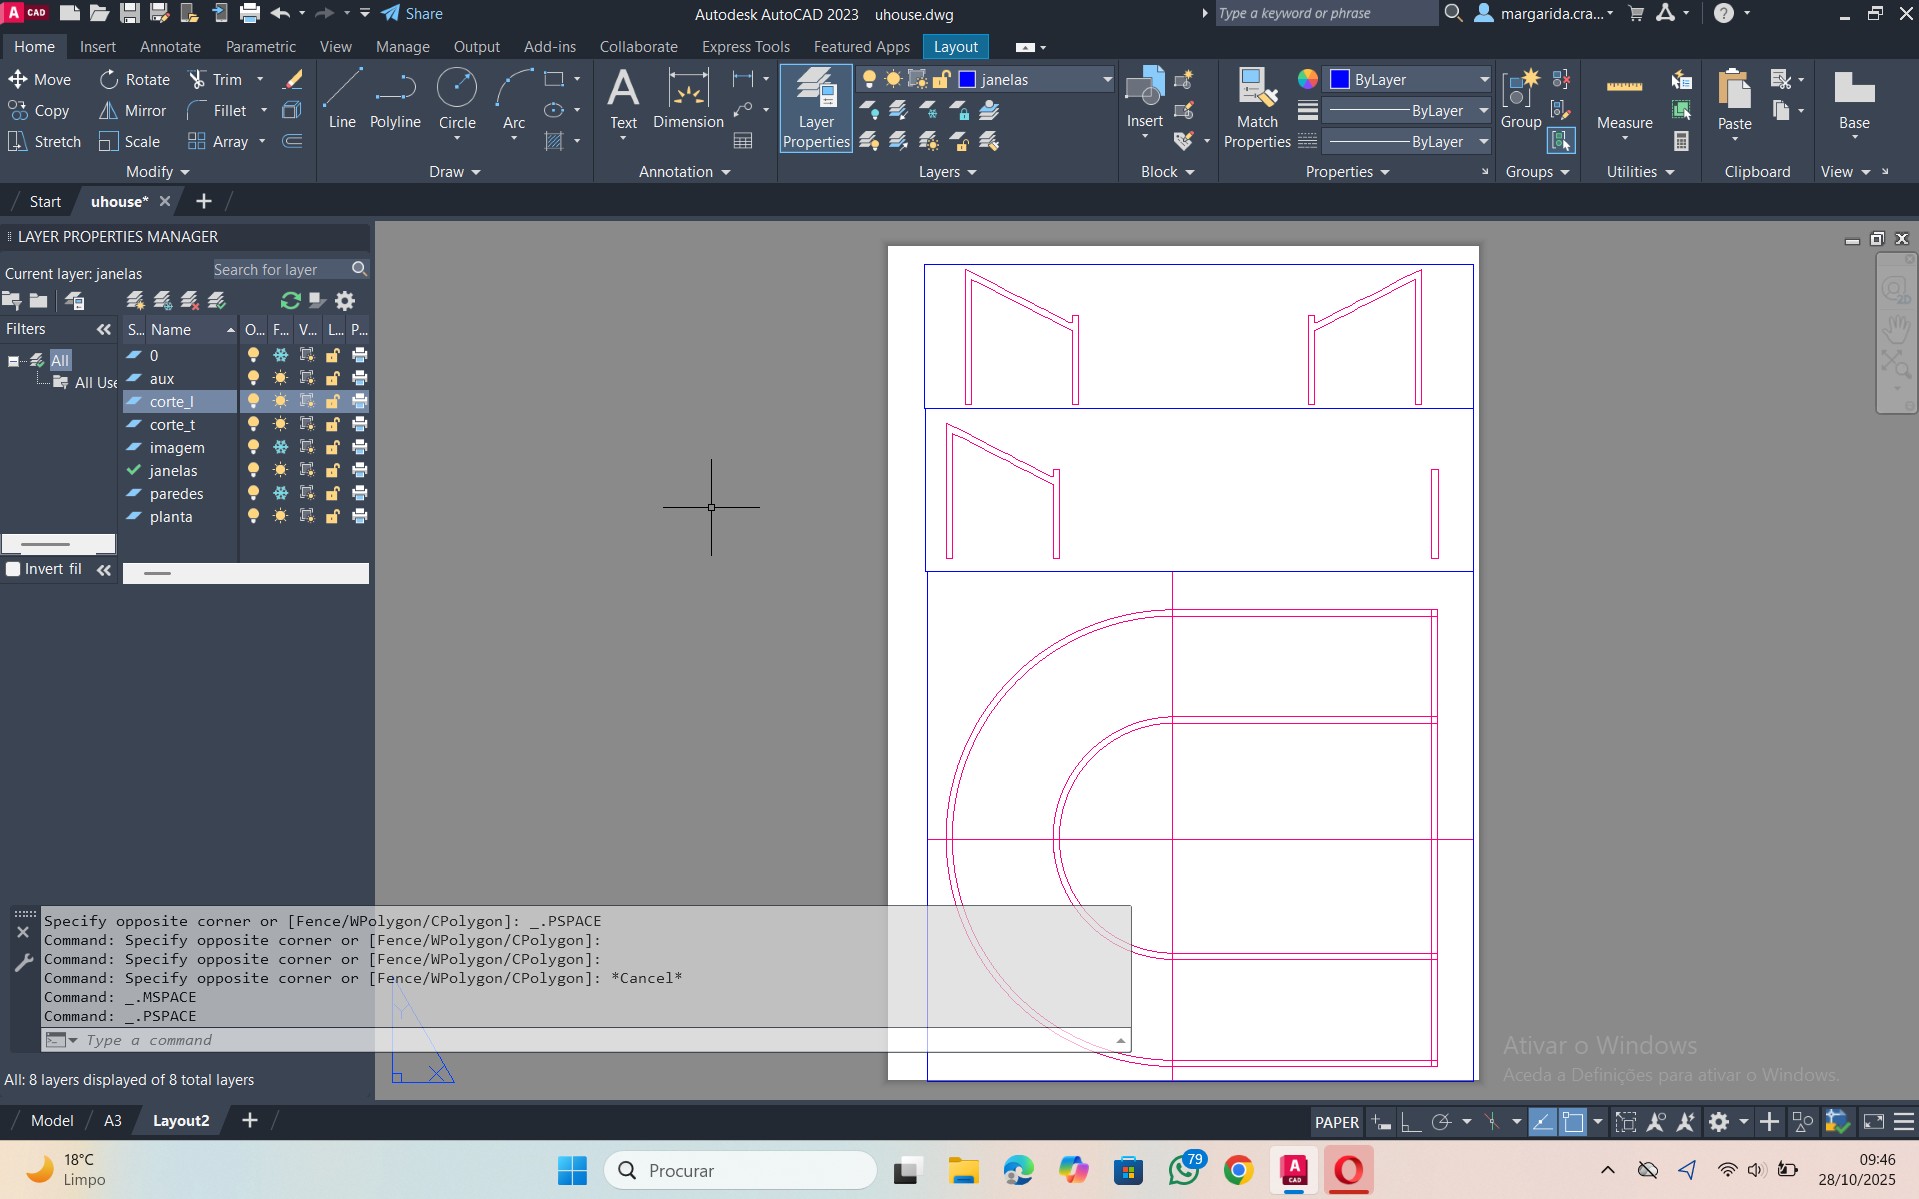Select the Line drawing tool

point(342,99)
